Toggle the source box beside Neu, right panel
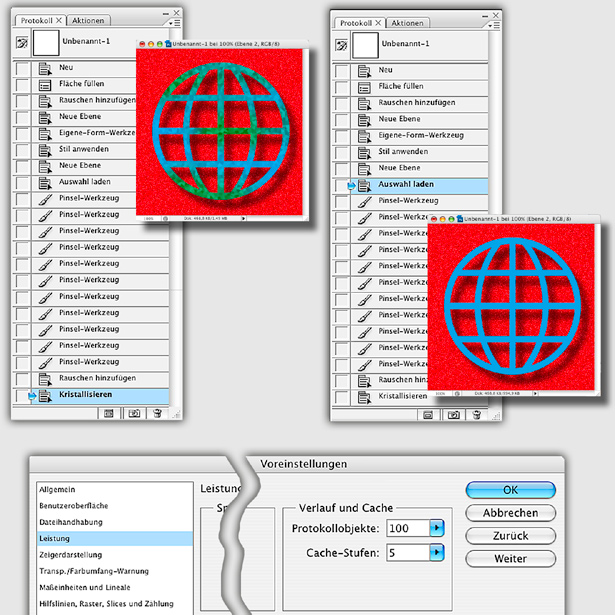Viewport: 615px width, 615px height. (x=342, y=71)
